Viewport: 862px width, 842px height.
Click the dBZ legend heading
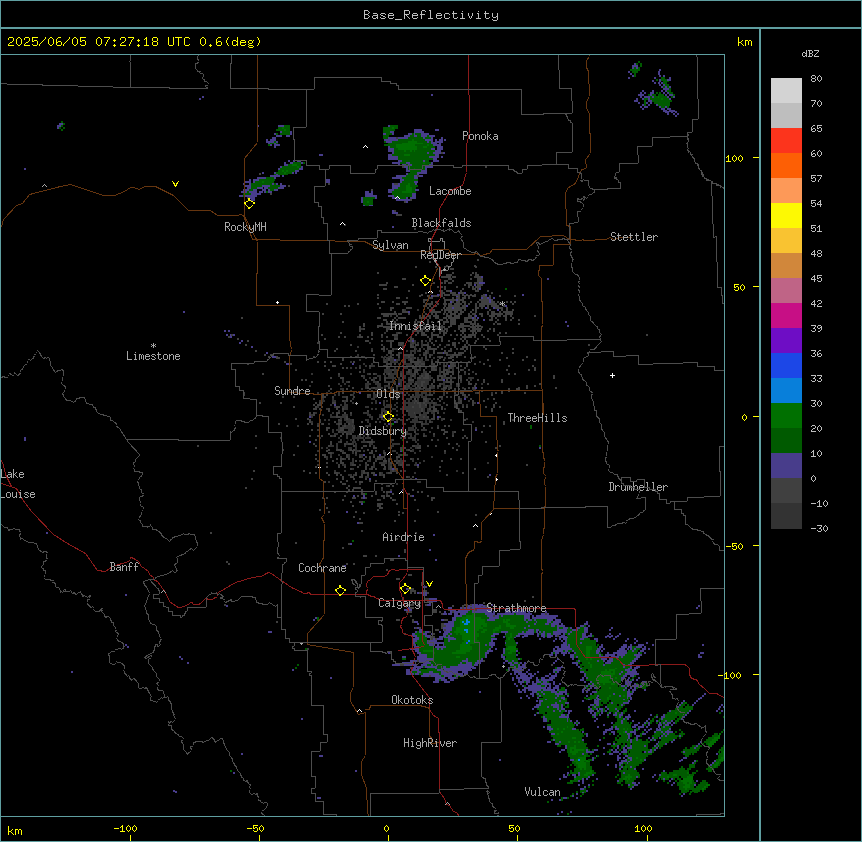pyautogui.click(x=810, y=53)
